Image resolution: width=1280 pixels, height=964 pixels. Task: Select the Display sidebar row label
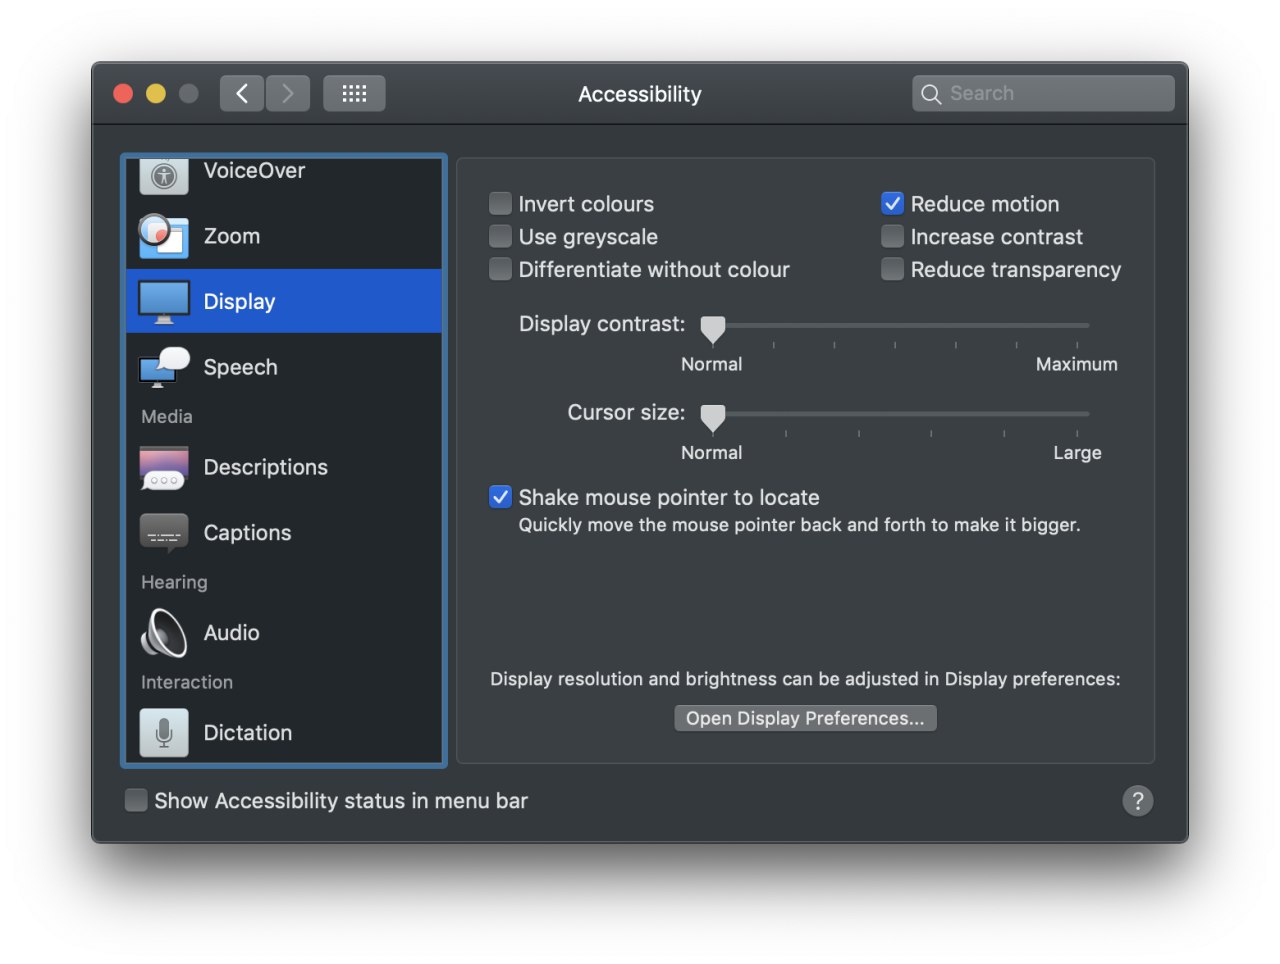pyautogui.click(x=239, y=302)
